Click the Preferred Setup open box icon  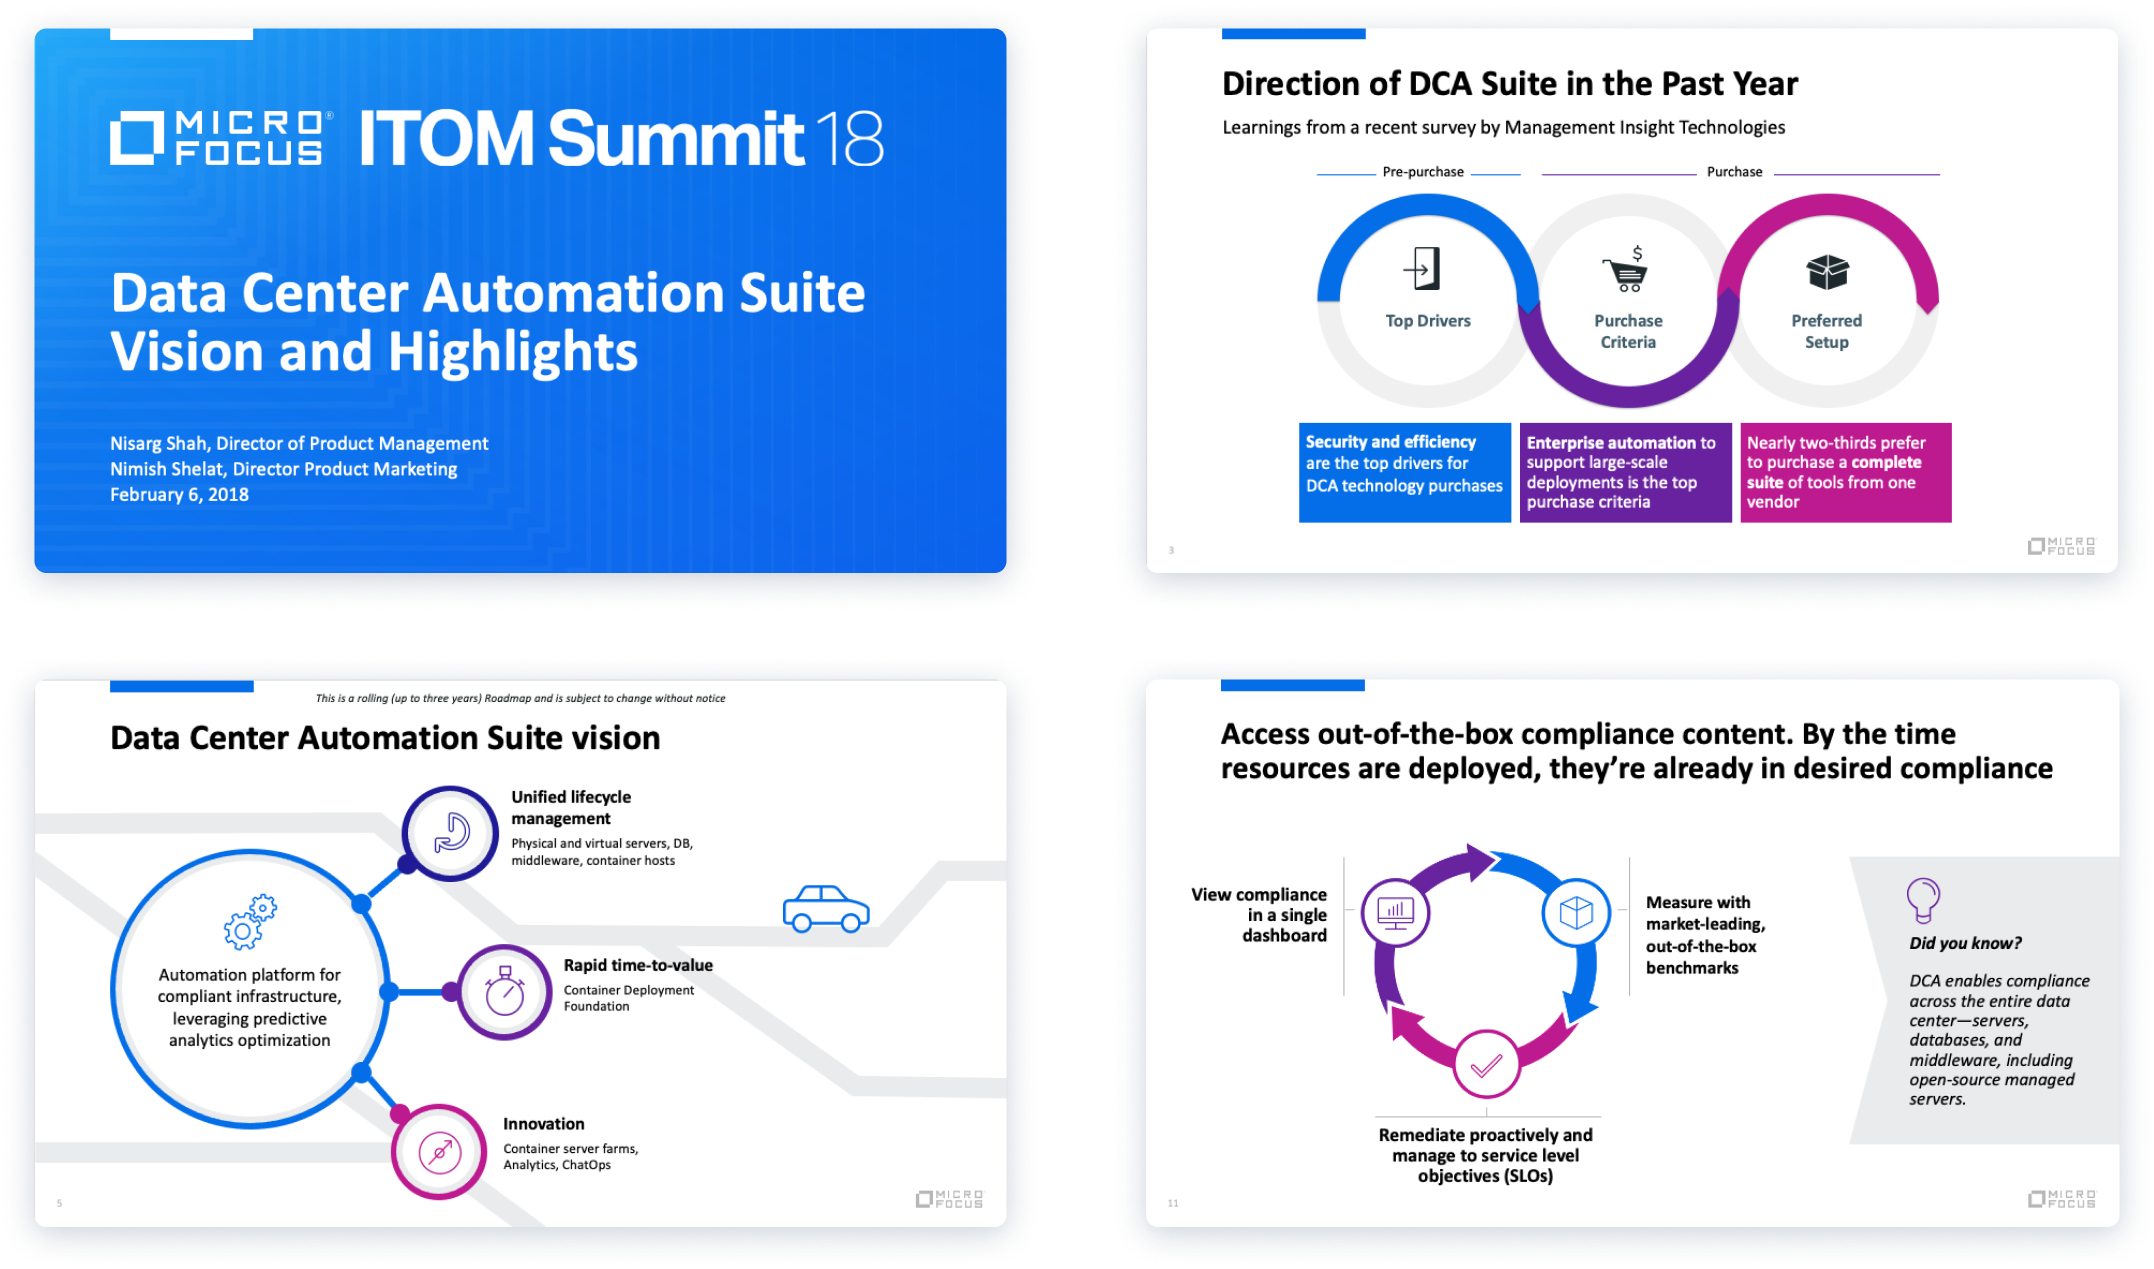pos(1827,271)
